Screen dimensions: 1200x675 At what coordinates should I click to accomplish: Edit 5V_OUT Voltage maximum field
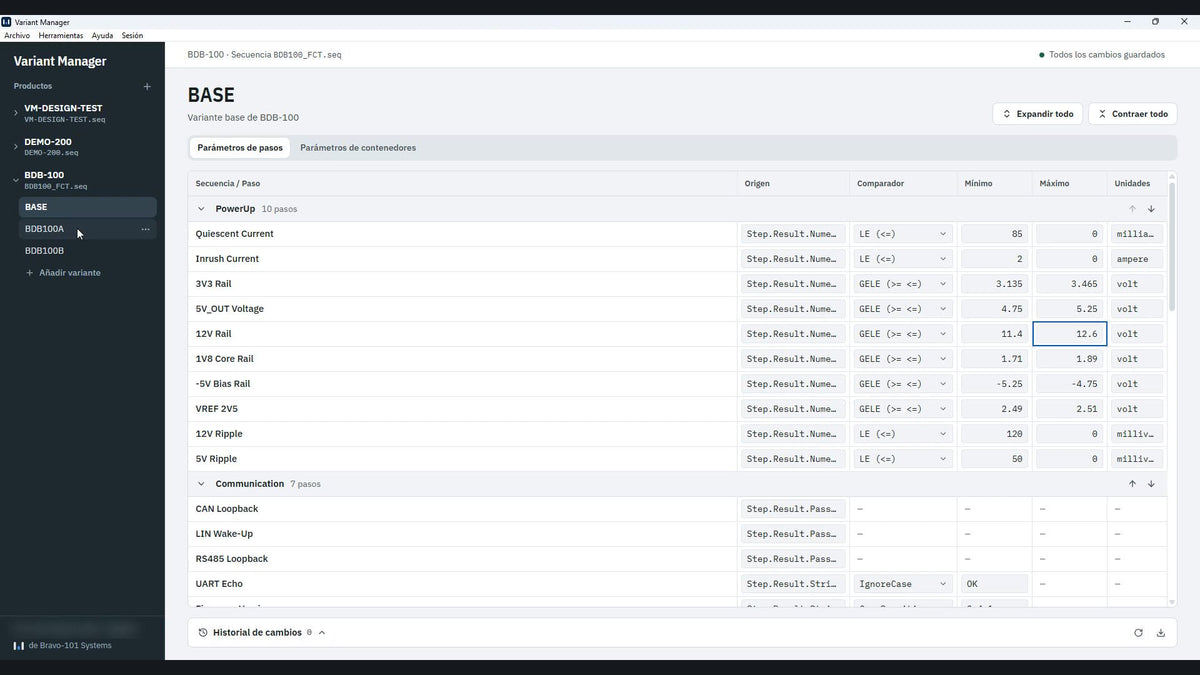(x=1069, y=309)
